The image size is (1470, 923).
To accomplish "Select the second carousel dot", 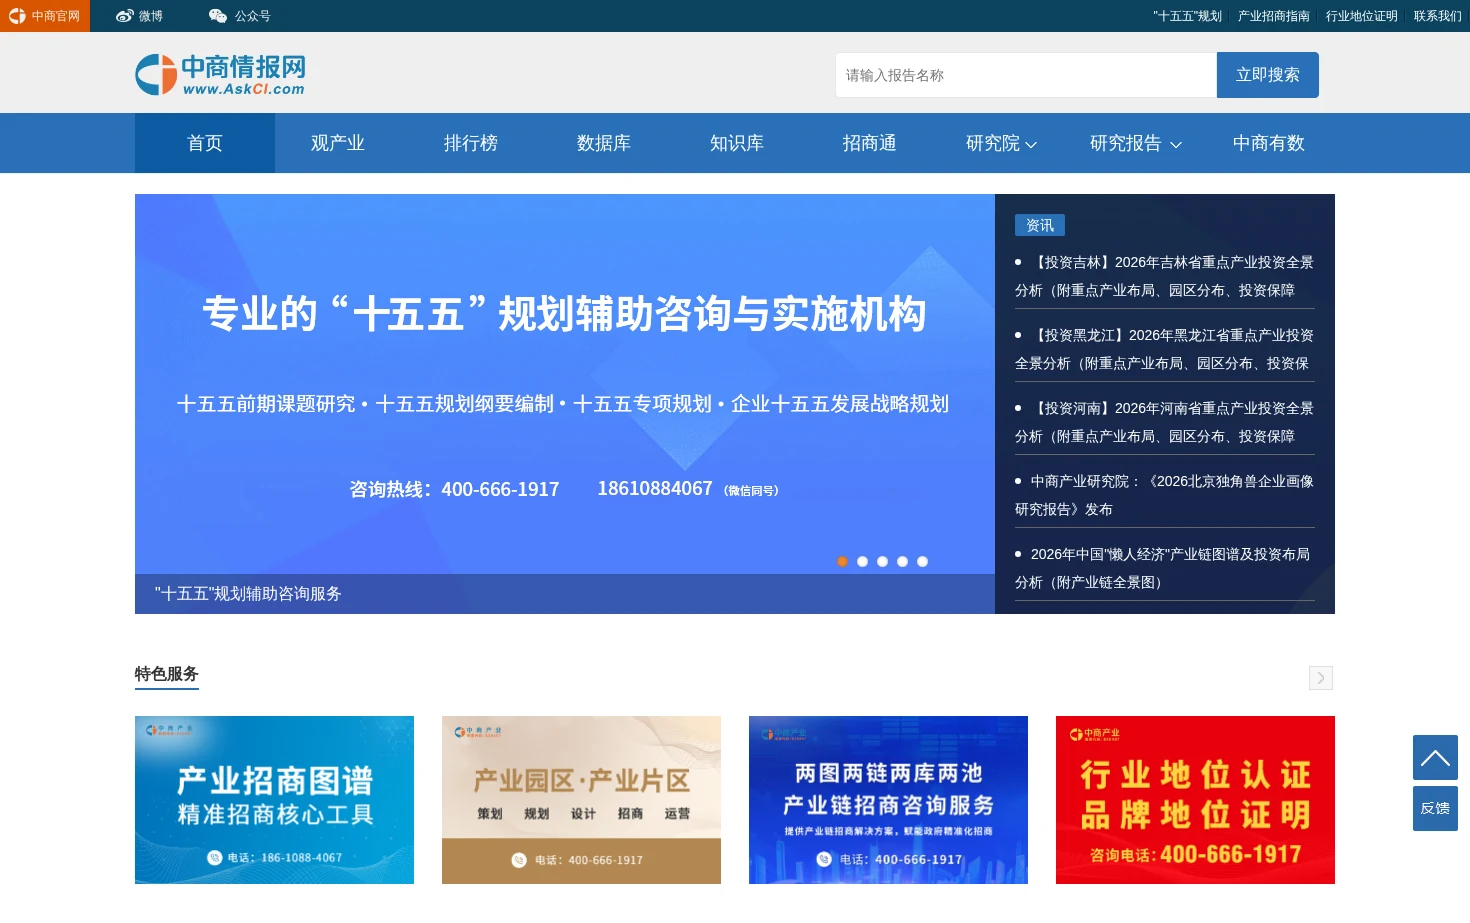I will tap(862, 561).
